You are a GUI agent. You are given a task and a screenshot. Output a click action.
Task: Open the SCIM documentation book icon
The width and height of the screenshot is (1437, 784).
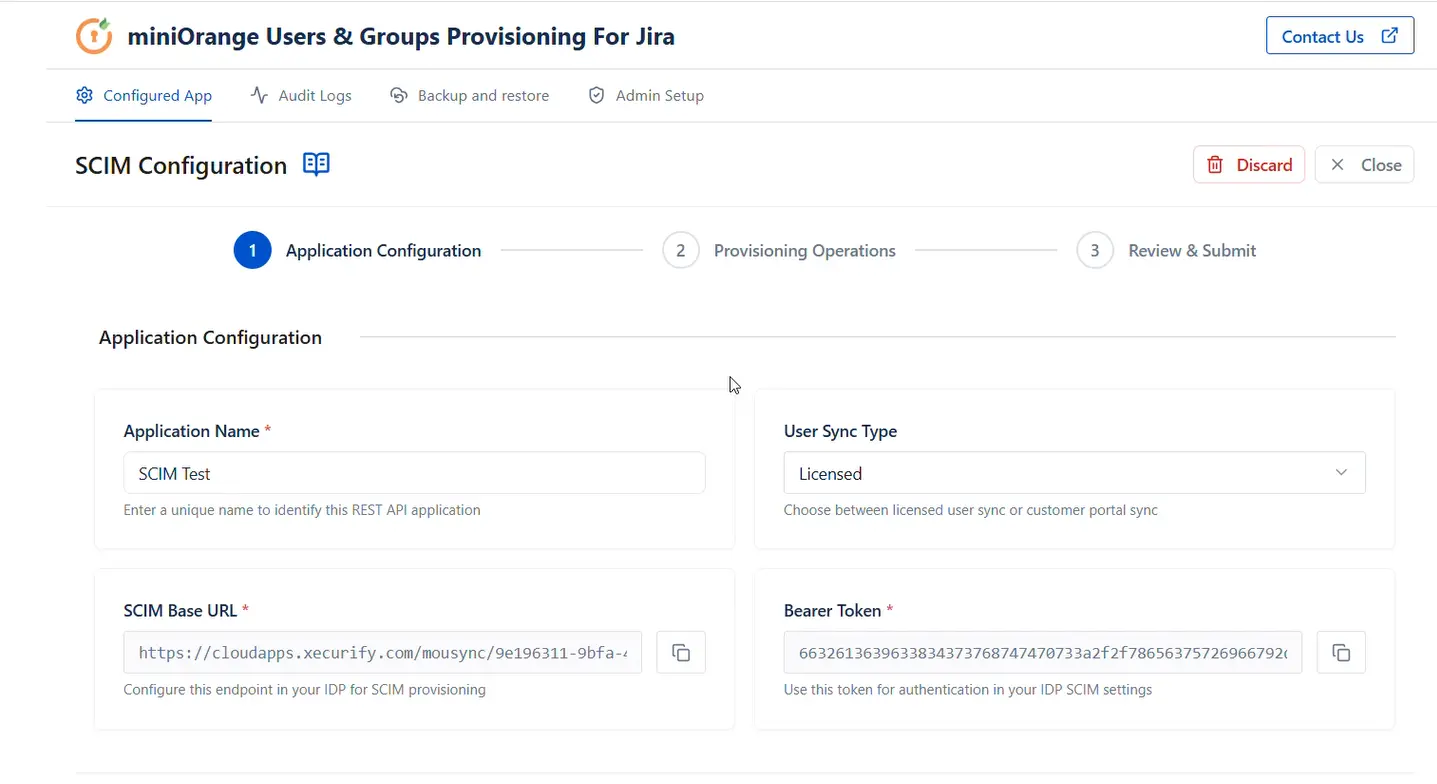(316, 165)
